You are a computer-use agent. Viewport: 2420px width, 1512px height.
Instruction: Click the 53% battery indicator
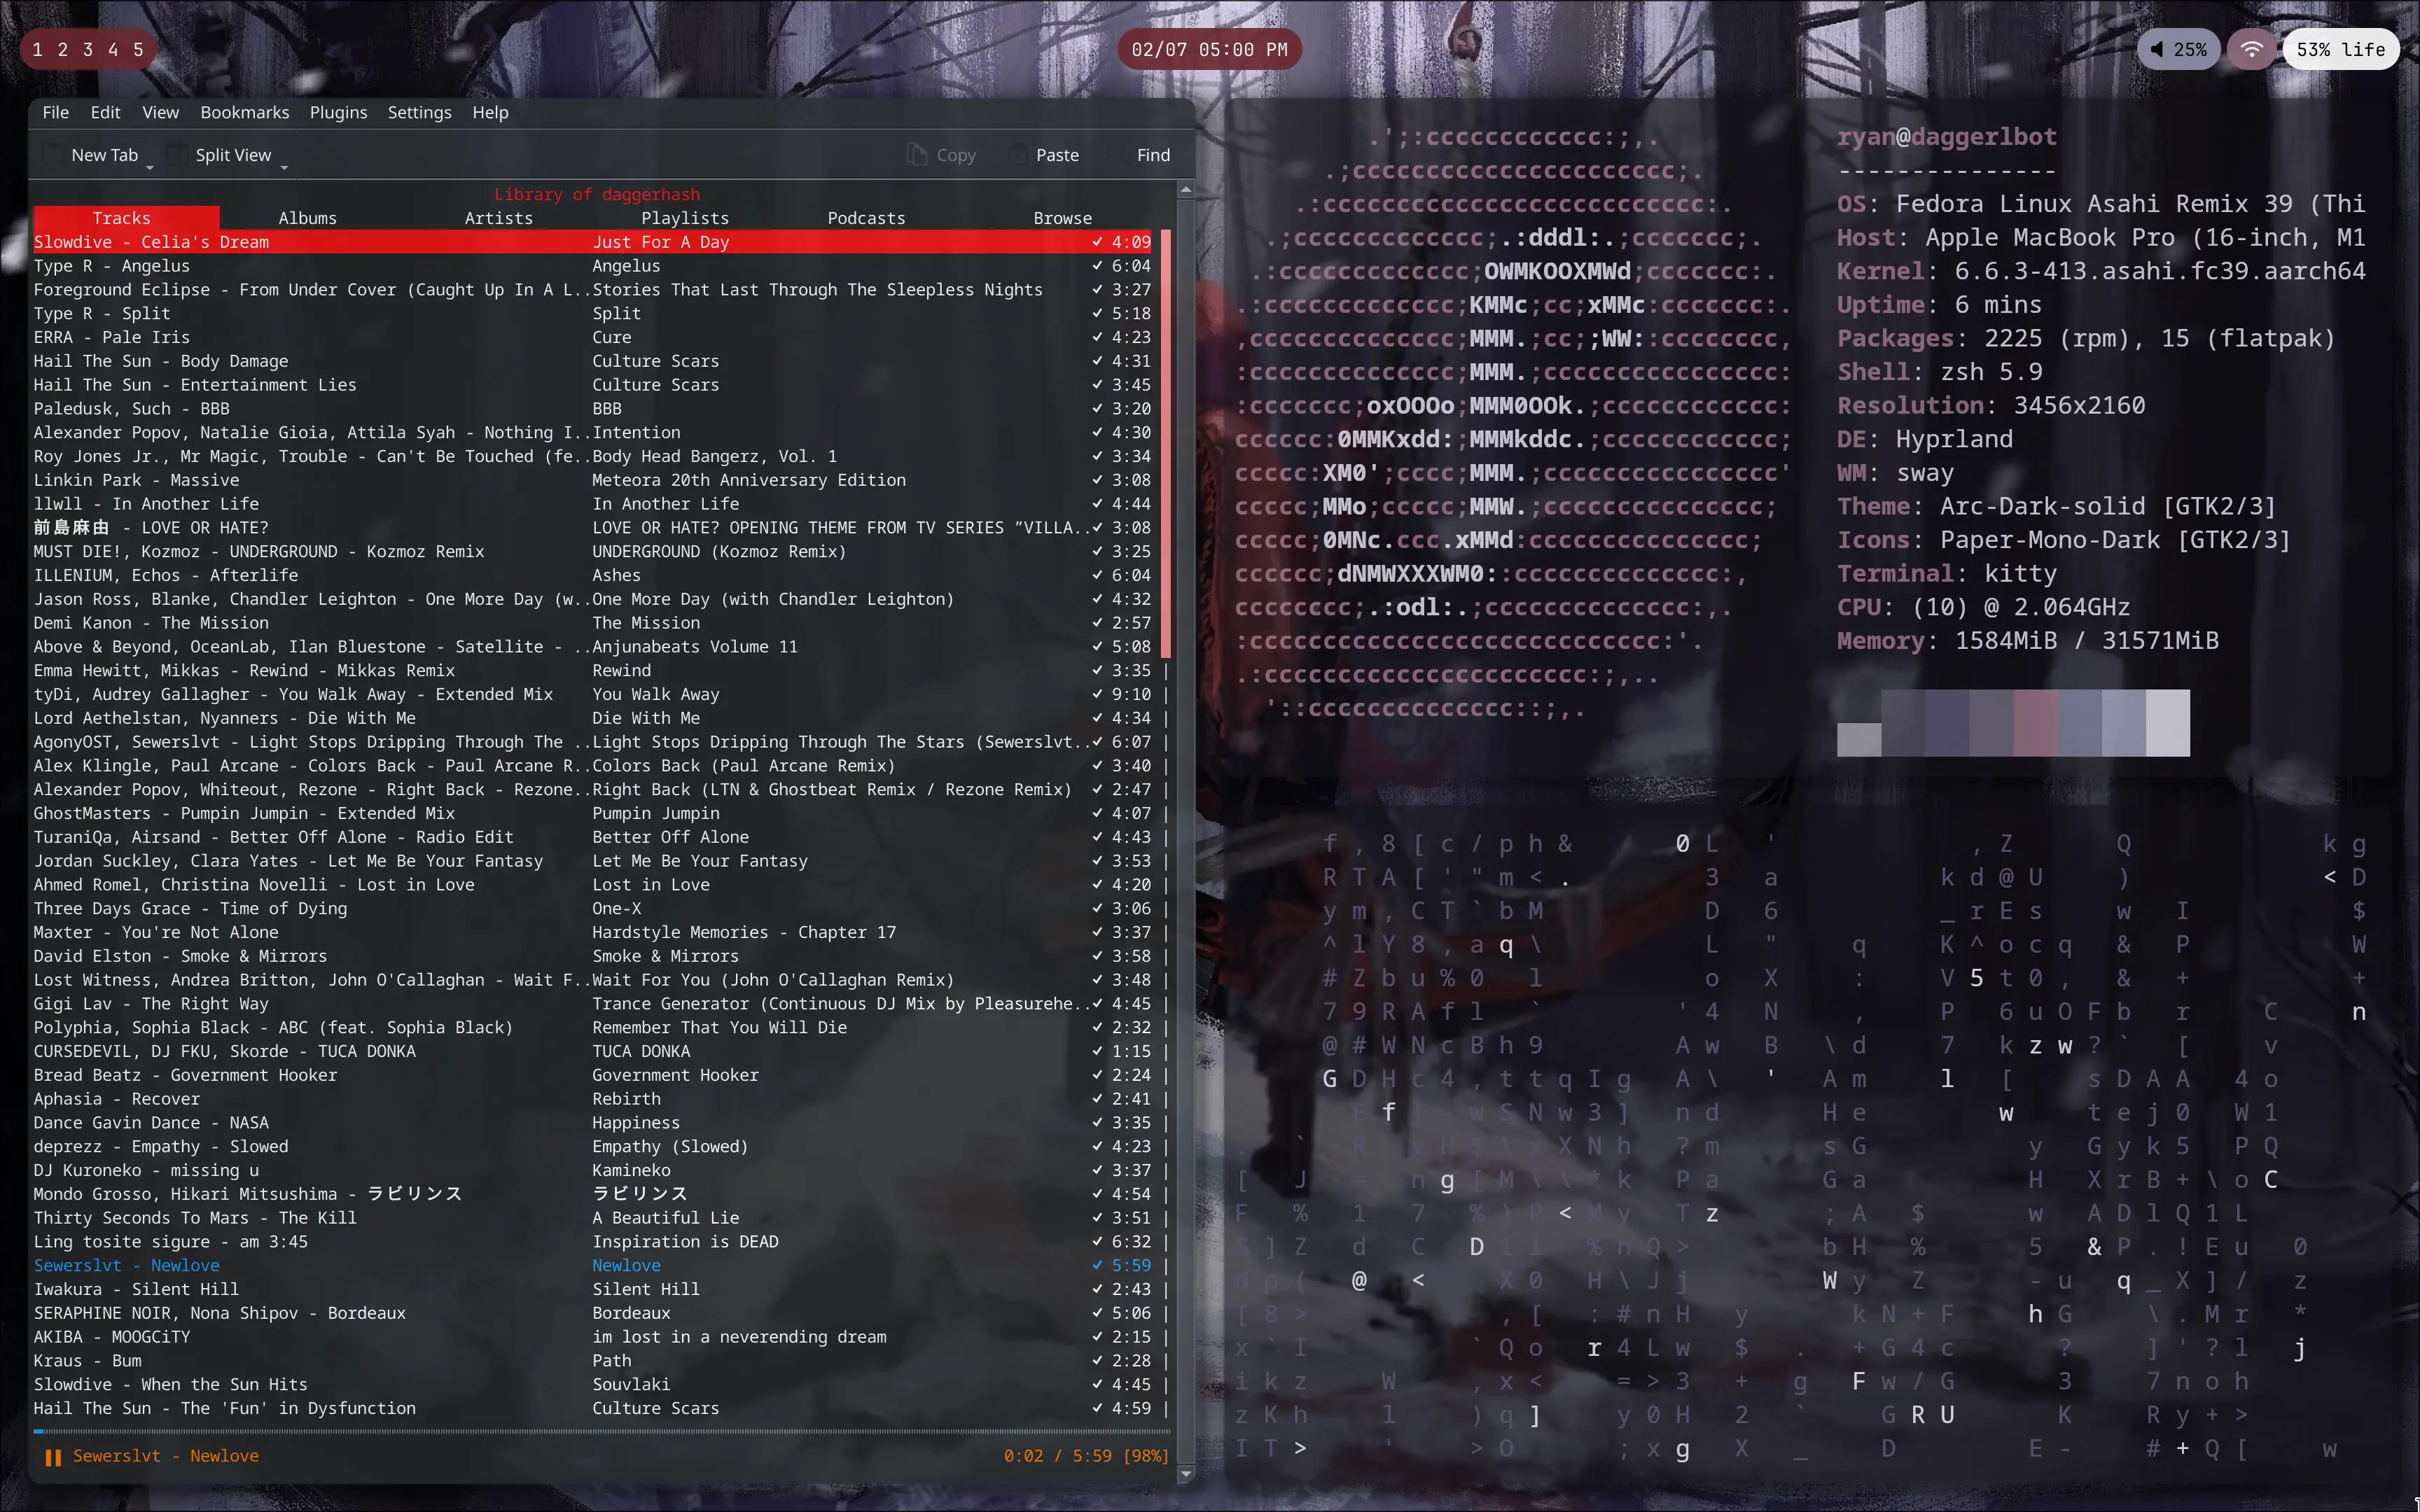(x=2341, y=48)
